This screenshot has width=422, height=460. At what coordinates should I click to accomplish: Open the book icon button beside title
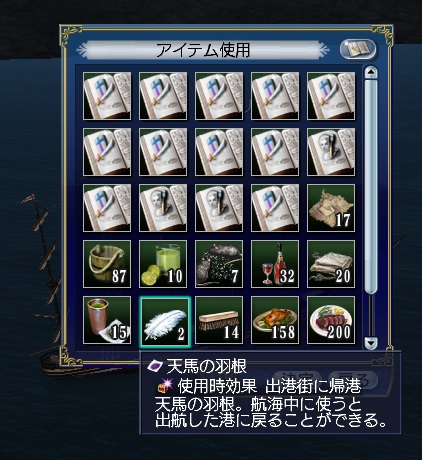coord(358,50)
